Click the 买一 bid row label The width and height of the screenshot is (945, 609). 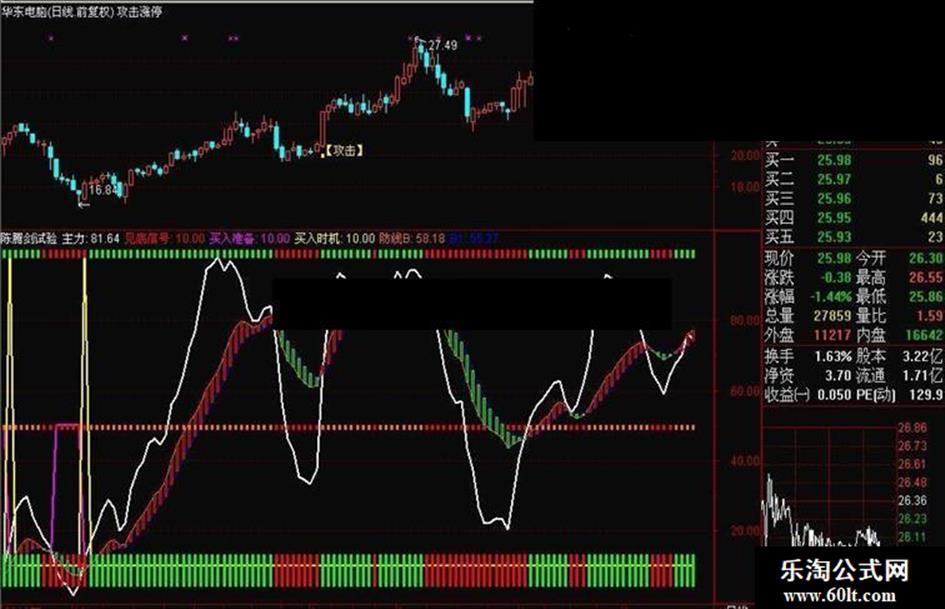[x=779, y=160]
